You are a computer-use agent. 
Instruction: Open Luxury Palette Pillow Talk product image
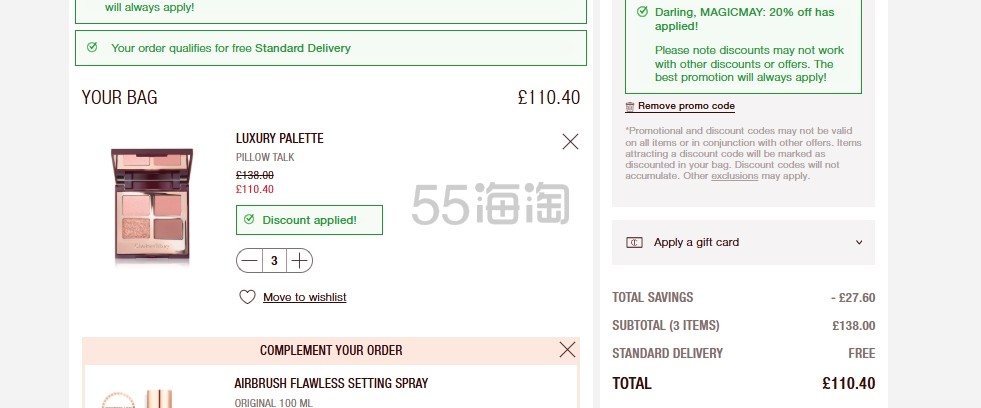pos(153,205)
